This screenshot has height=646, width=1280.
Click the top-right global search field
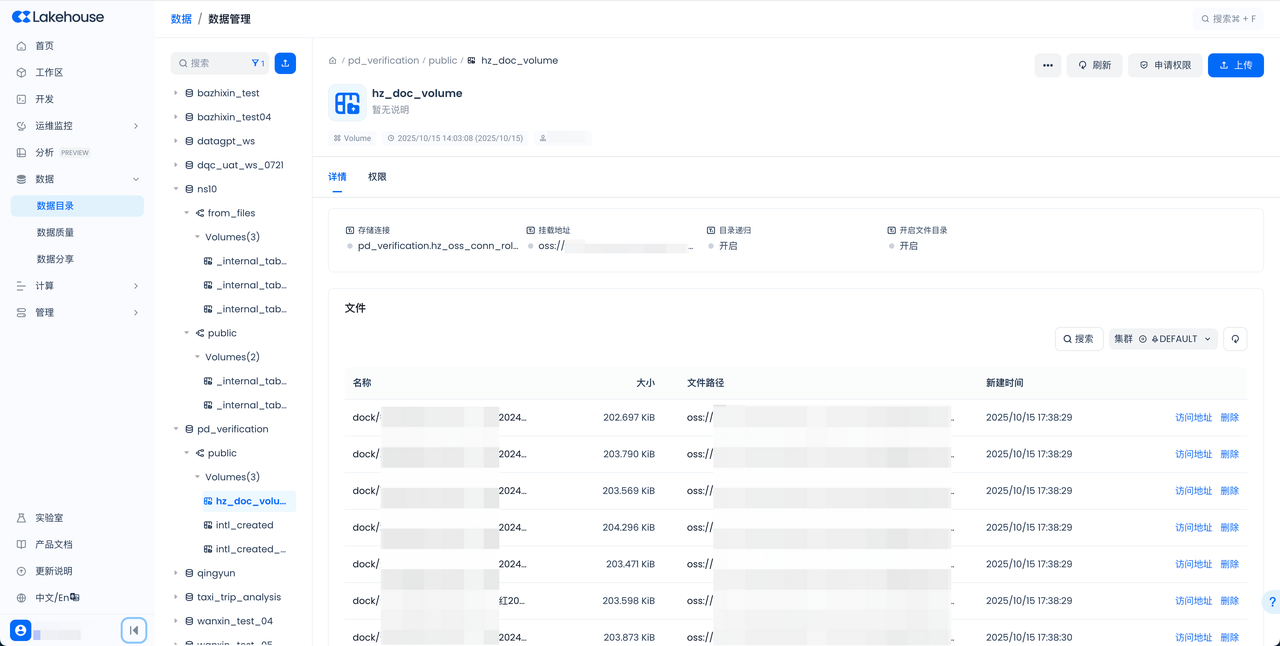point(1229,19)
